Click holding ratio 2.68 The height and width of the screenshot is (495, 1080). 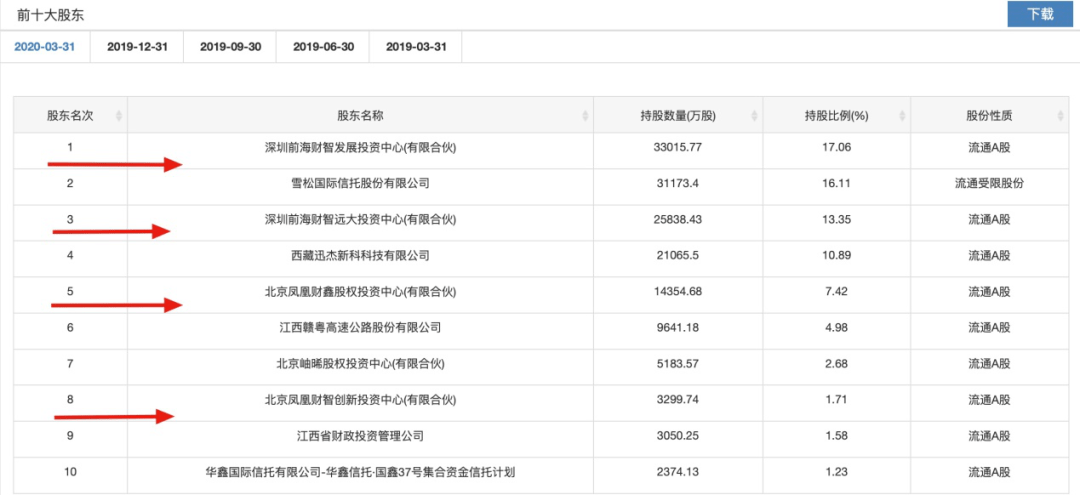tap(836, 364)
